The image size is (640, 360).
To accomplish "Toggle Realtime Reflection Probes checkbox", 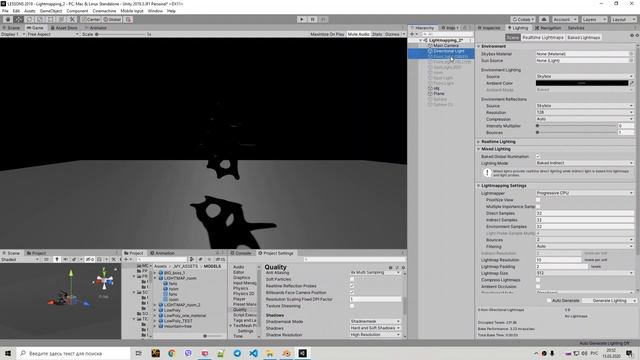I will click(x=352, y=286).
